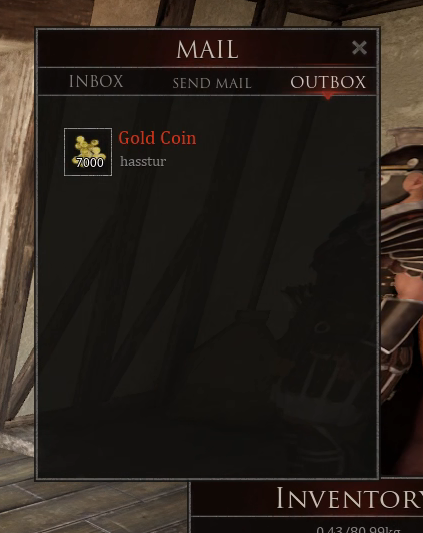This screenshot has height=533, width=423.
Task: Click the Gold Coin pile icon
Action: (88, 152)
